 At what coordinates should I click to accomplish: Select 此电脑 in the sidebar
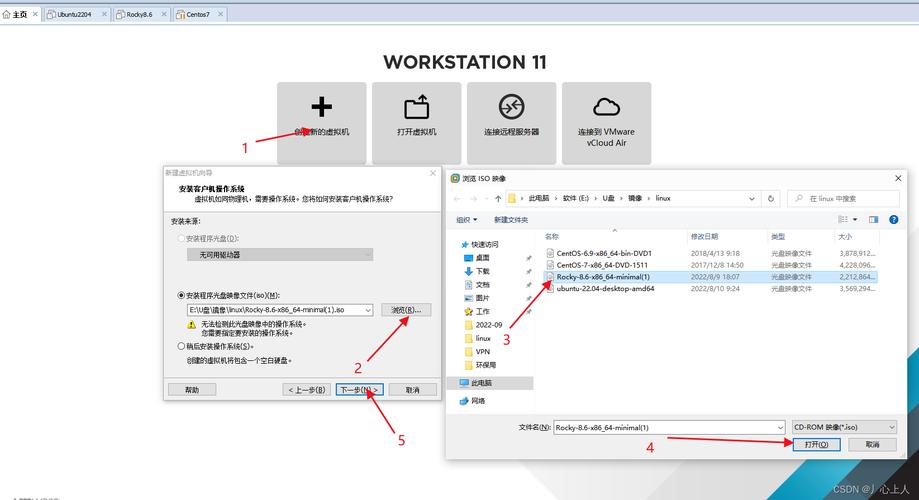(x=490, y=383)
